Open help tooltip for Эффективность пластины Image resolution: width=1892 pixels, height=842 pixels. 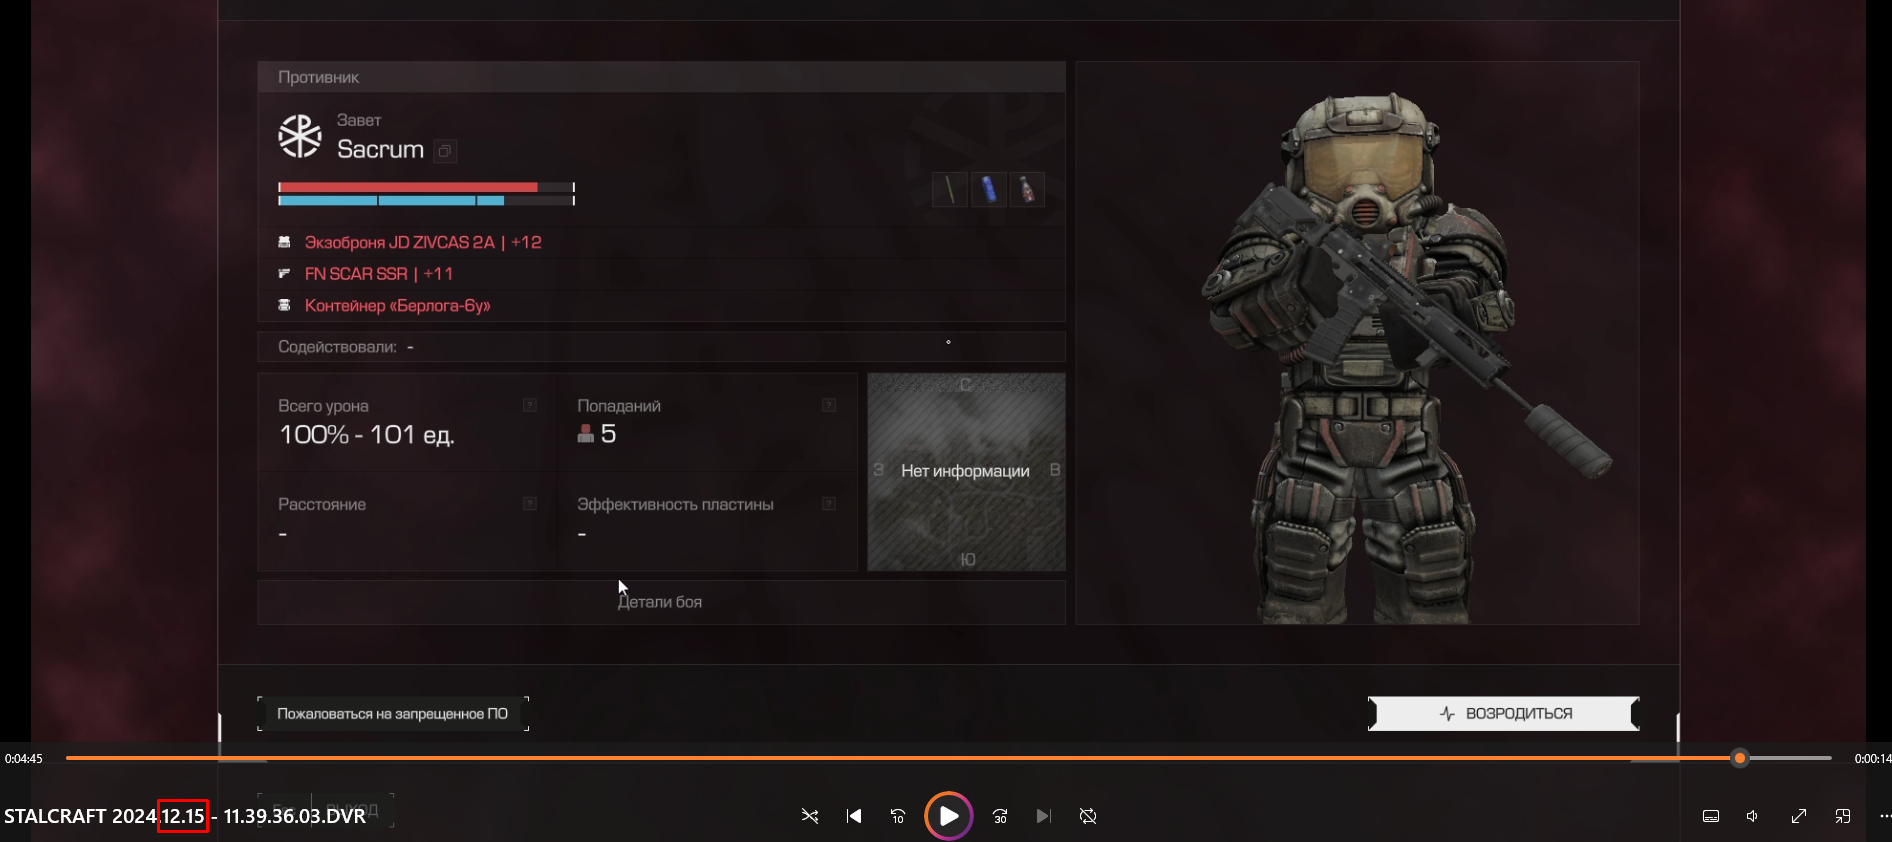(x=829, y=504)
